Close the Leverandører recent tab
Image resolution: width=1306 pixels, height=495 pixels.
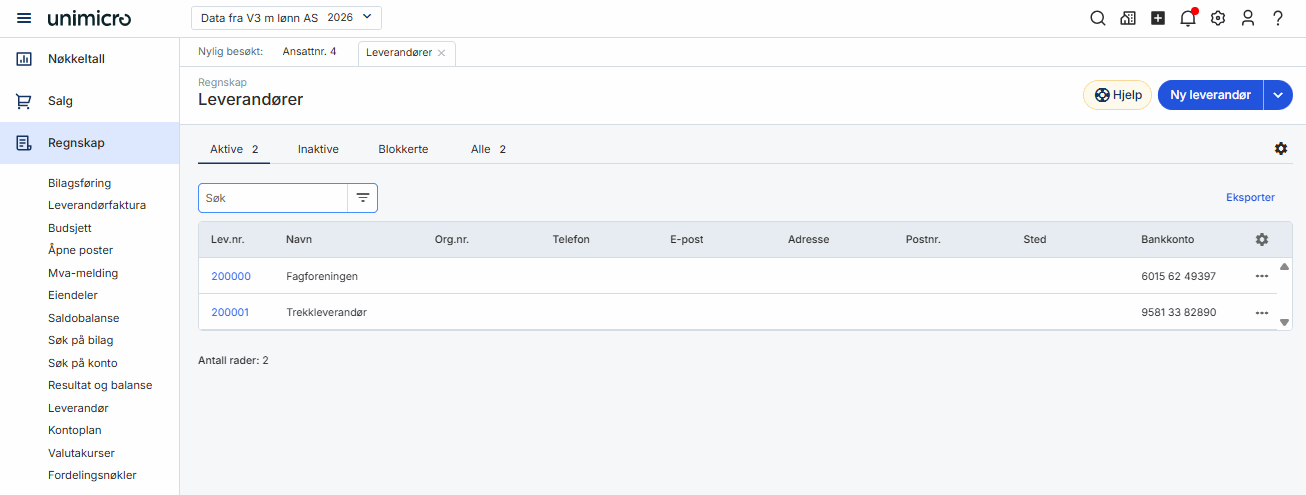[x=442, y=53]
